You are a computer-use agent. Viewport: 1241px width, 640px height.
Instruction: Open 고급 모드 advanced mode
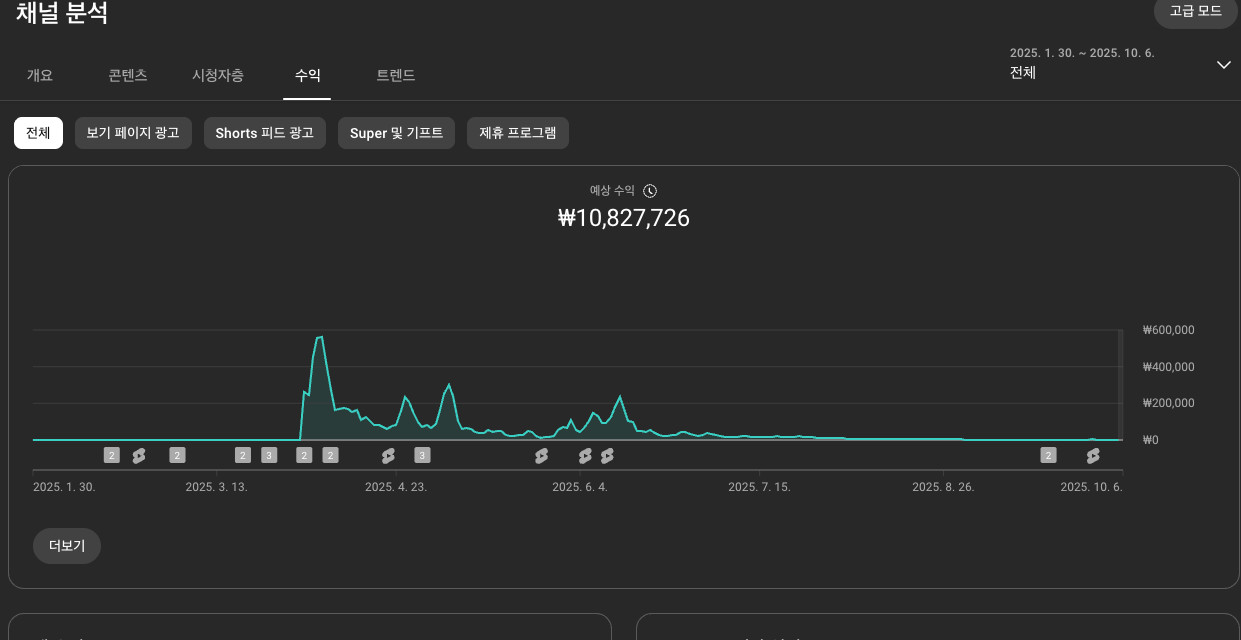click(x=1195, y=11)
